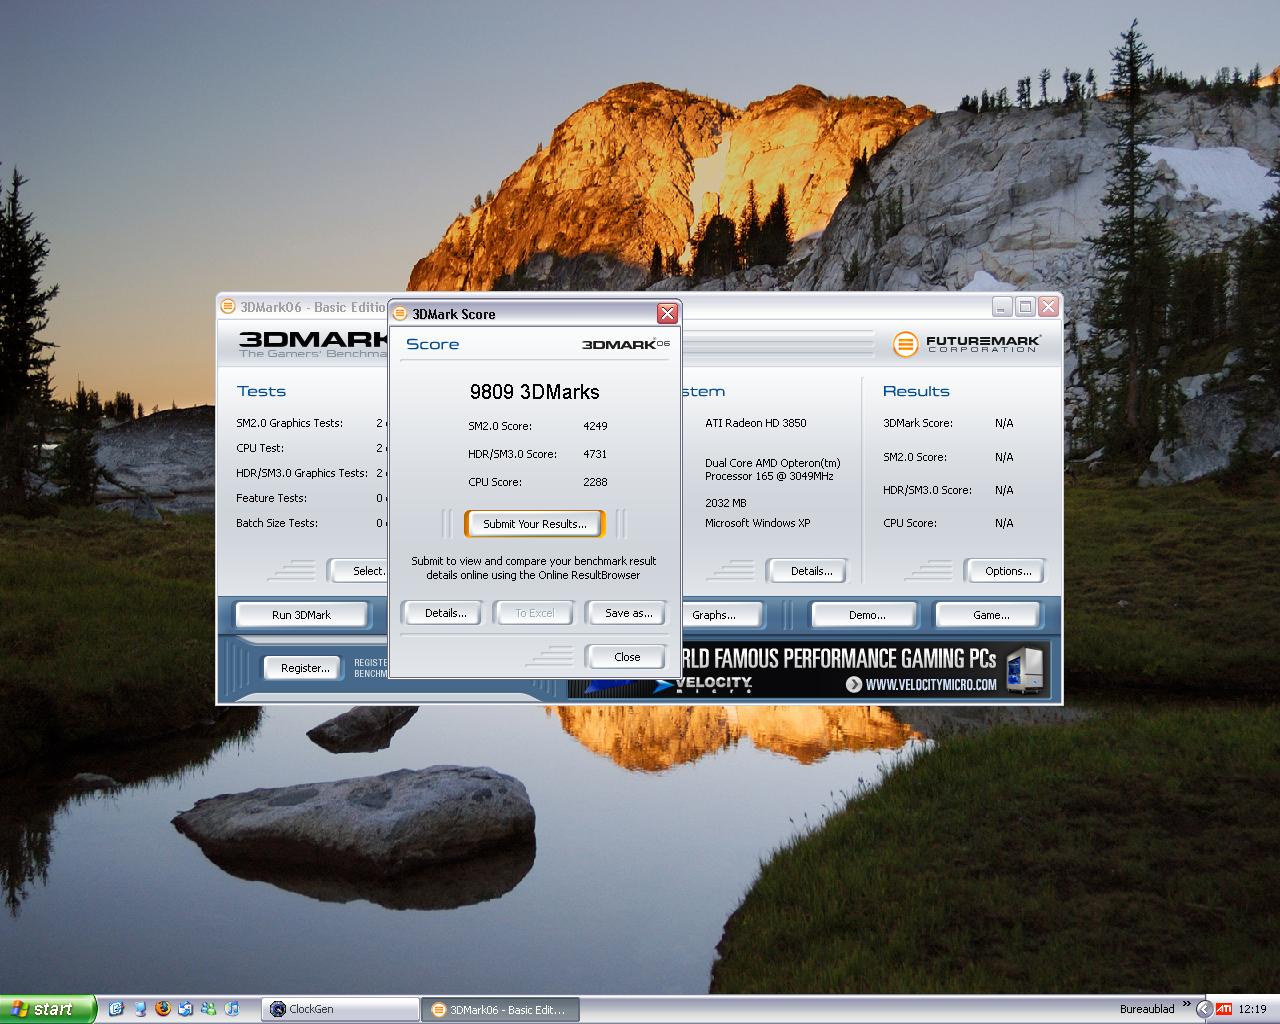
Task: Click the CPU Score value 2288
Action: [595, 482]
